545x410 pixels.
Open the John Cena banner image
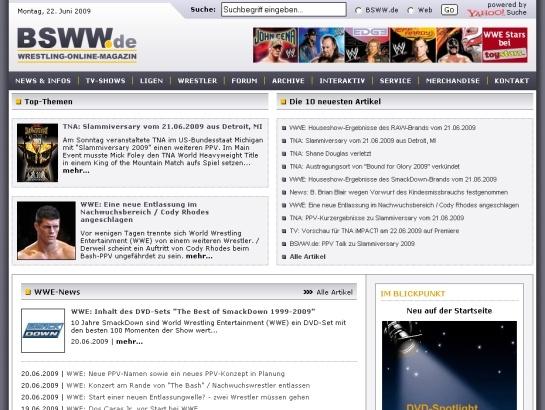275,45
